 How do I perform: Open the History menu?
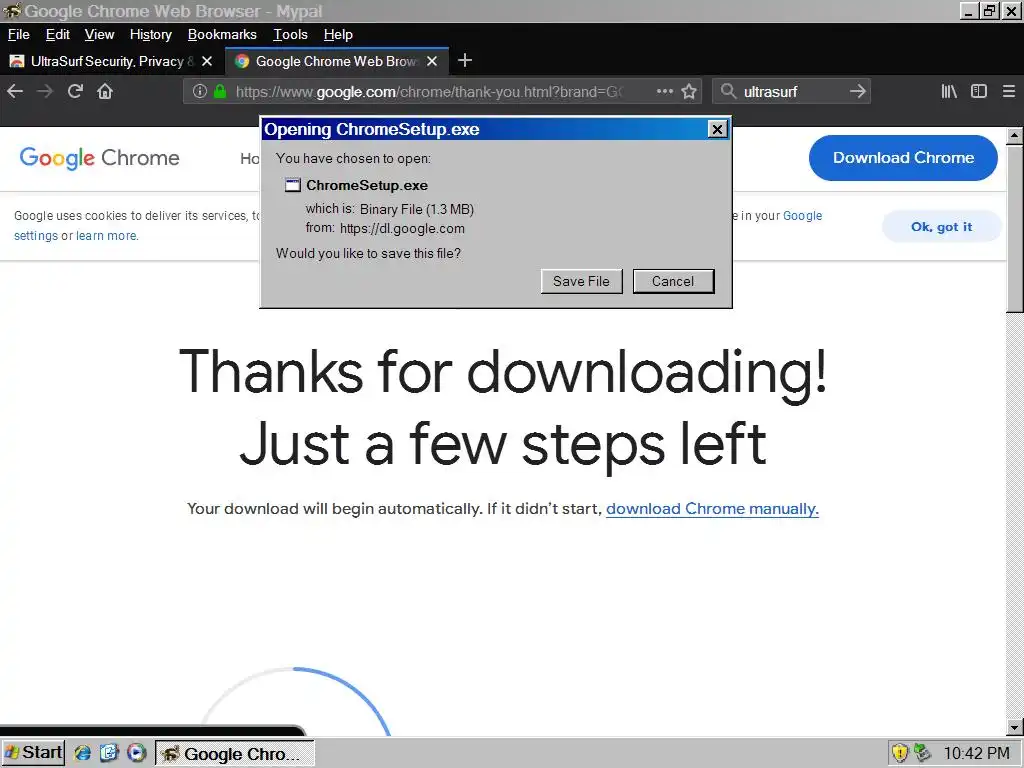pyautogui.click(x=150, y=35)
